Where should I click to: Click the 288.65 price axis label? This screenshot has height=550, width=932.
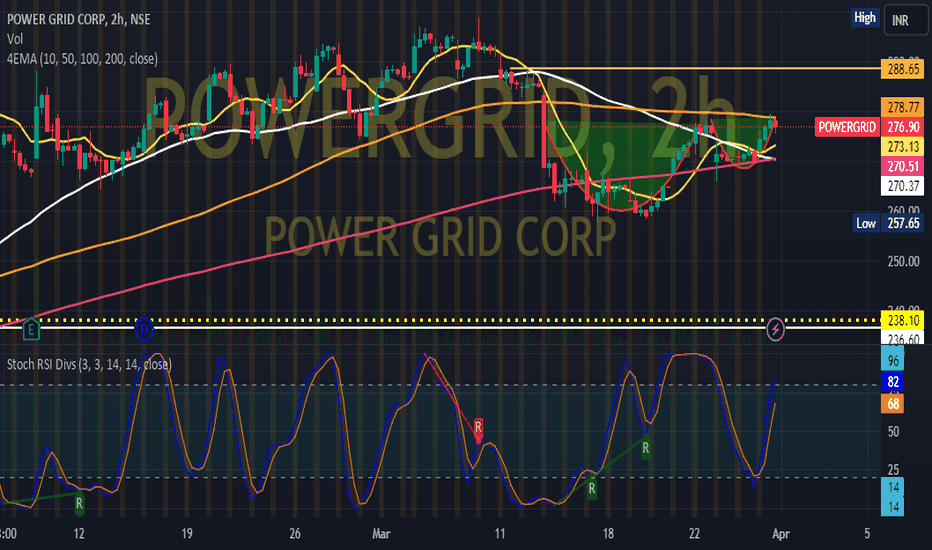pyautogui.click(x=903, y=69)
